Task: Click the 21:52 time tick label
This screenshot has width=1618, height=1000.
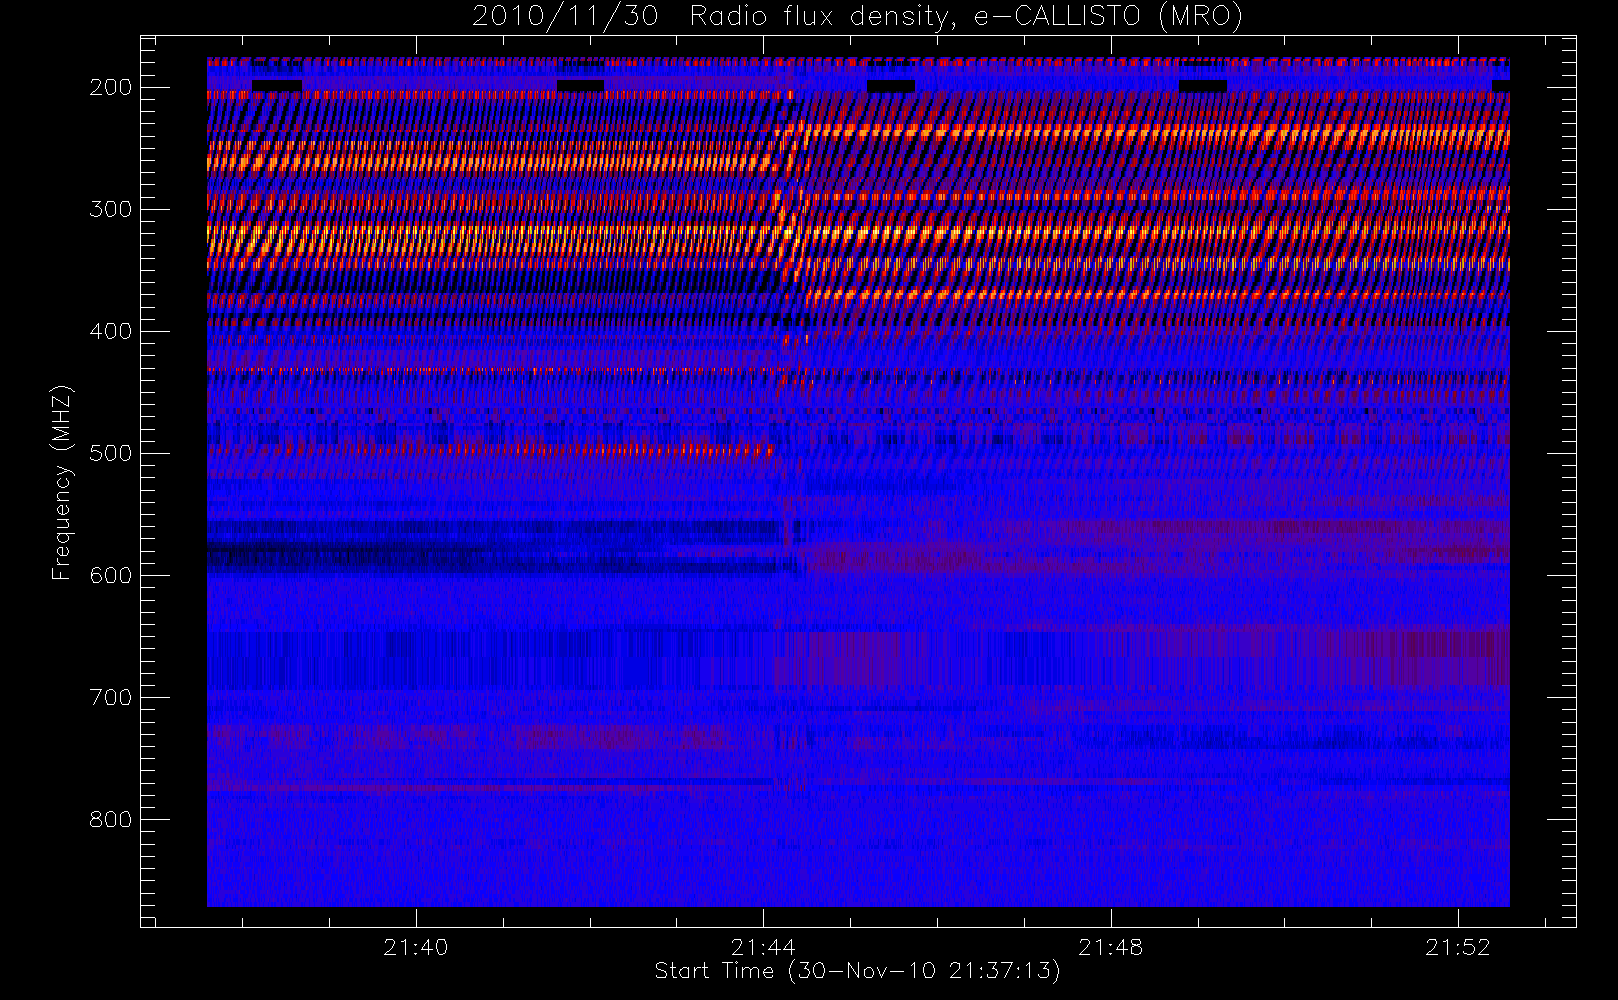Action: (x=1458, y=947)
